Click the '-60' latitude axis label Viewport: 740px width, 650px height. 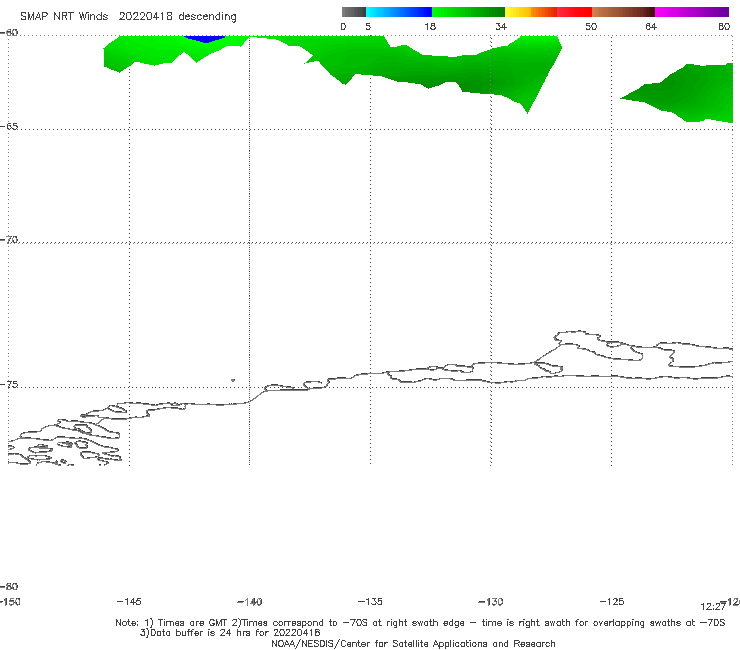coord(9,33)
